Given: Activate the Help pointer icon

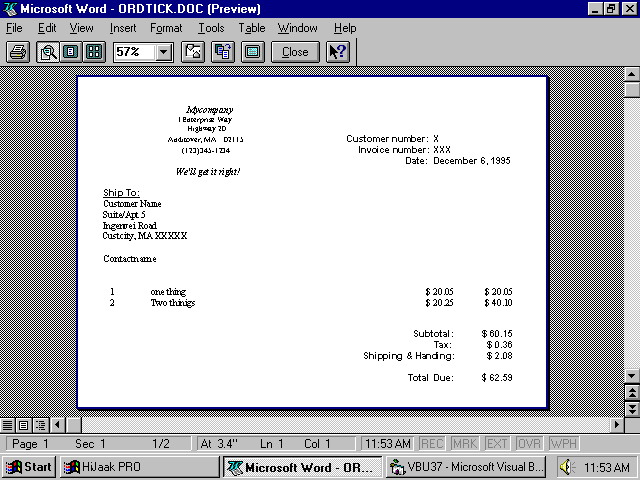Looking at the screenshot, I should point(337,52).
